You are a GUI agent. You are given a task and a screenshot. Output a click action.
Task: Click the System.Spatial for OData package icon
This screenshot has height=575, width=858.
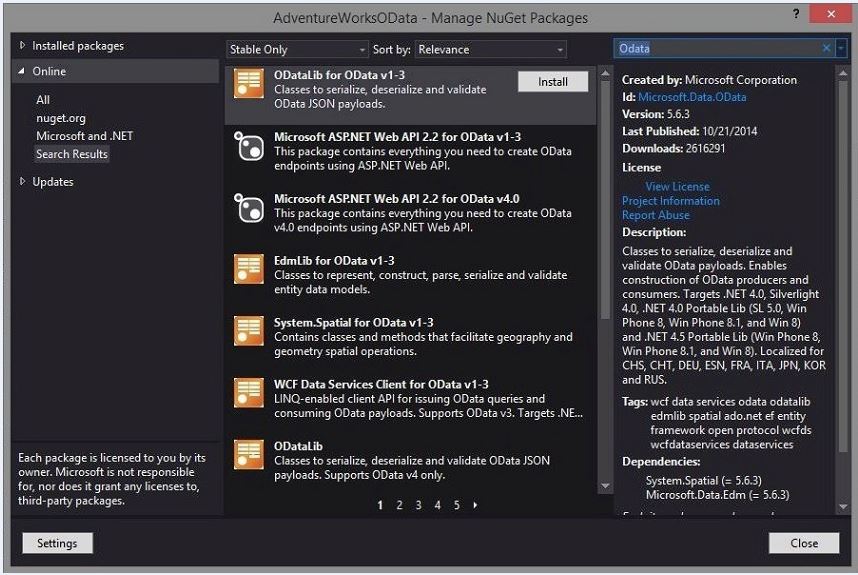click(x=249, y=331)
